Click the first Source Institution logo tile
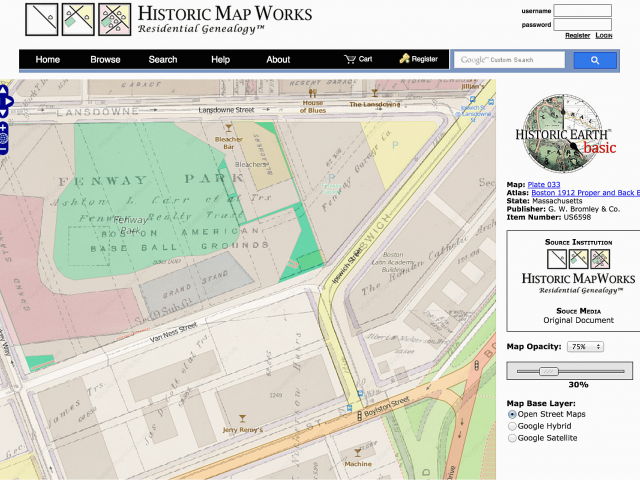 click(557, 259)
